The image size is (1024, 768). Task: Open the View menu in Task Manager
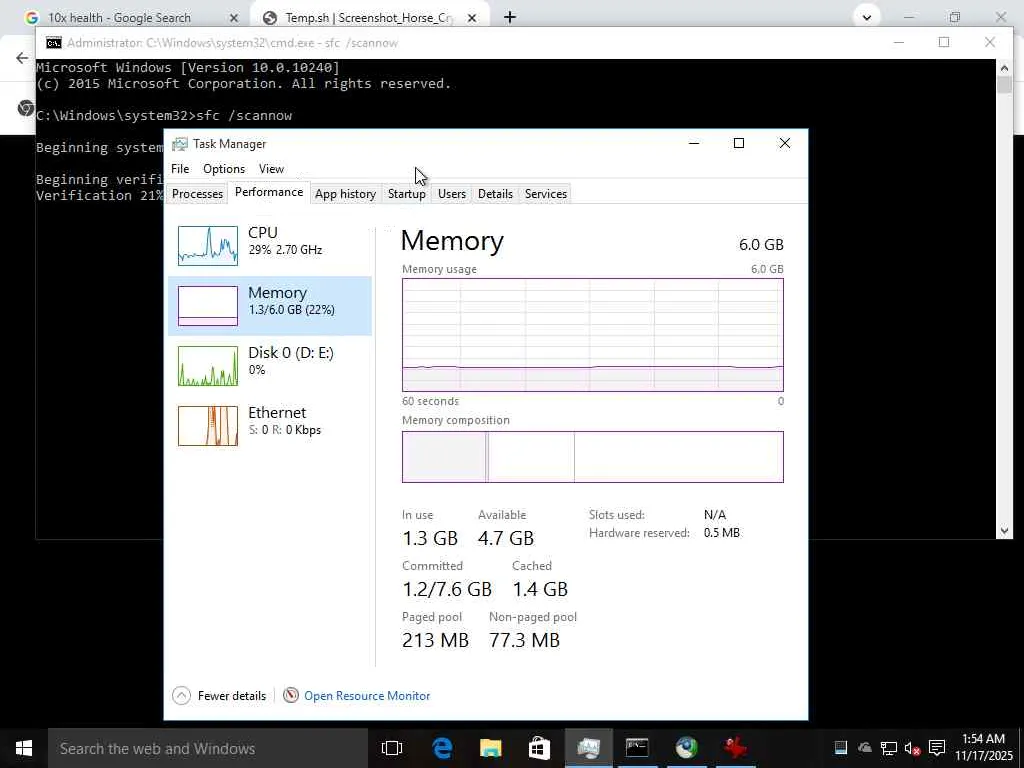pos(271,169)
